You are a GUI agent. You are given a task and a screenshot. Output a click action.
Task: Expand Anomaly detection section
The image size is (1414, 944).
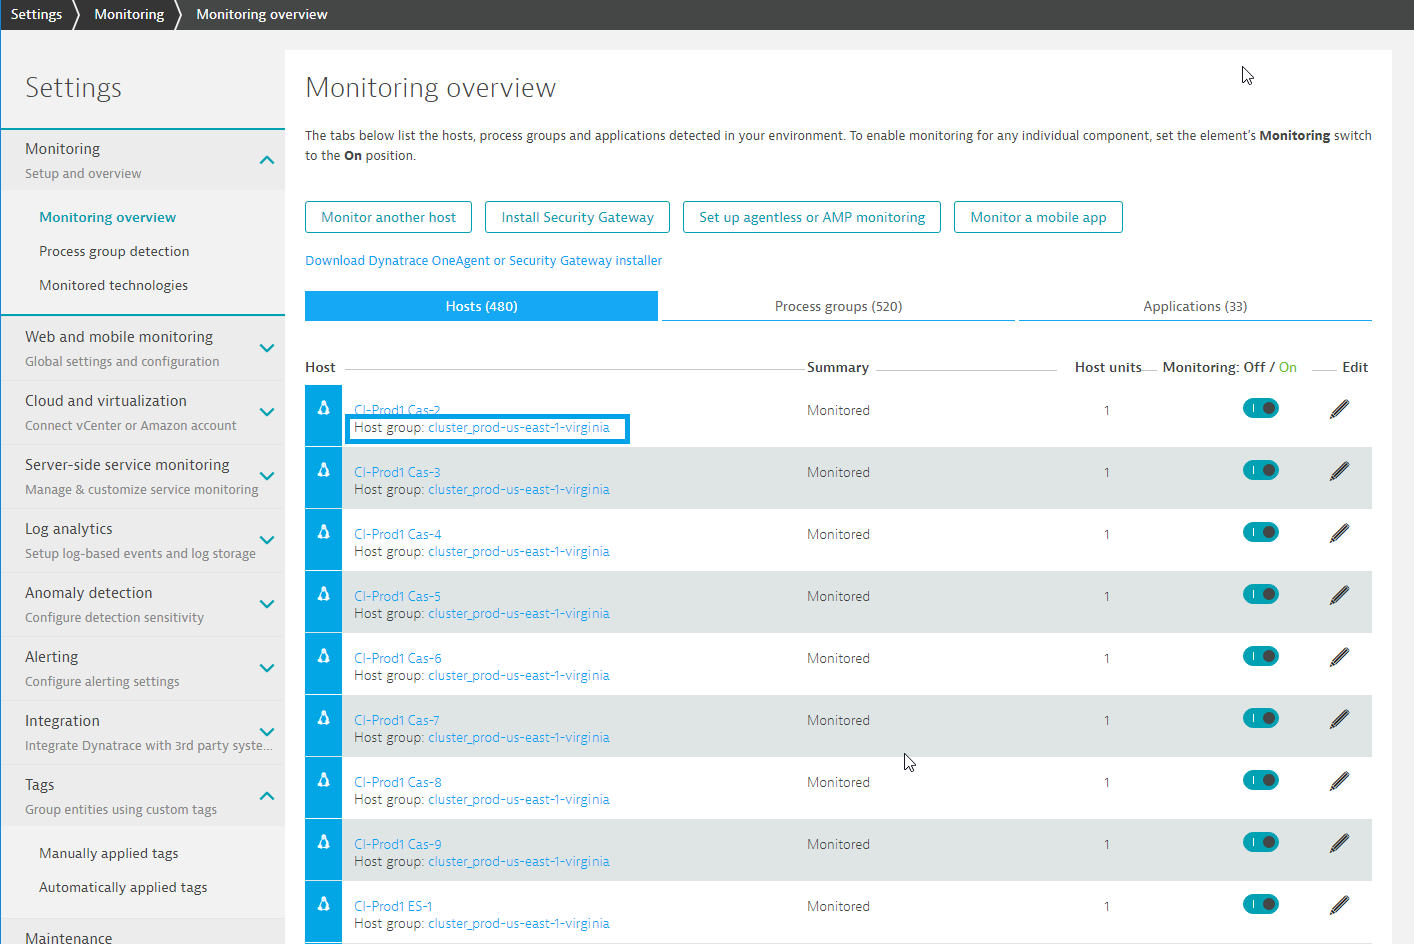pos(267,604)
